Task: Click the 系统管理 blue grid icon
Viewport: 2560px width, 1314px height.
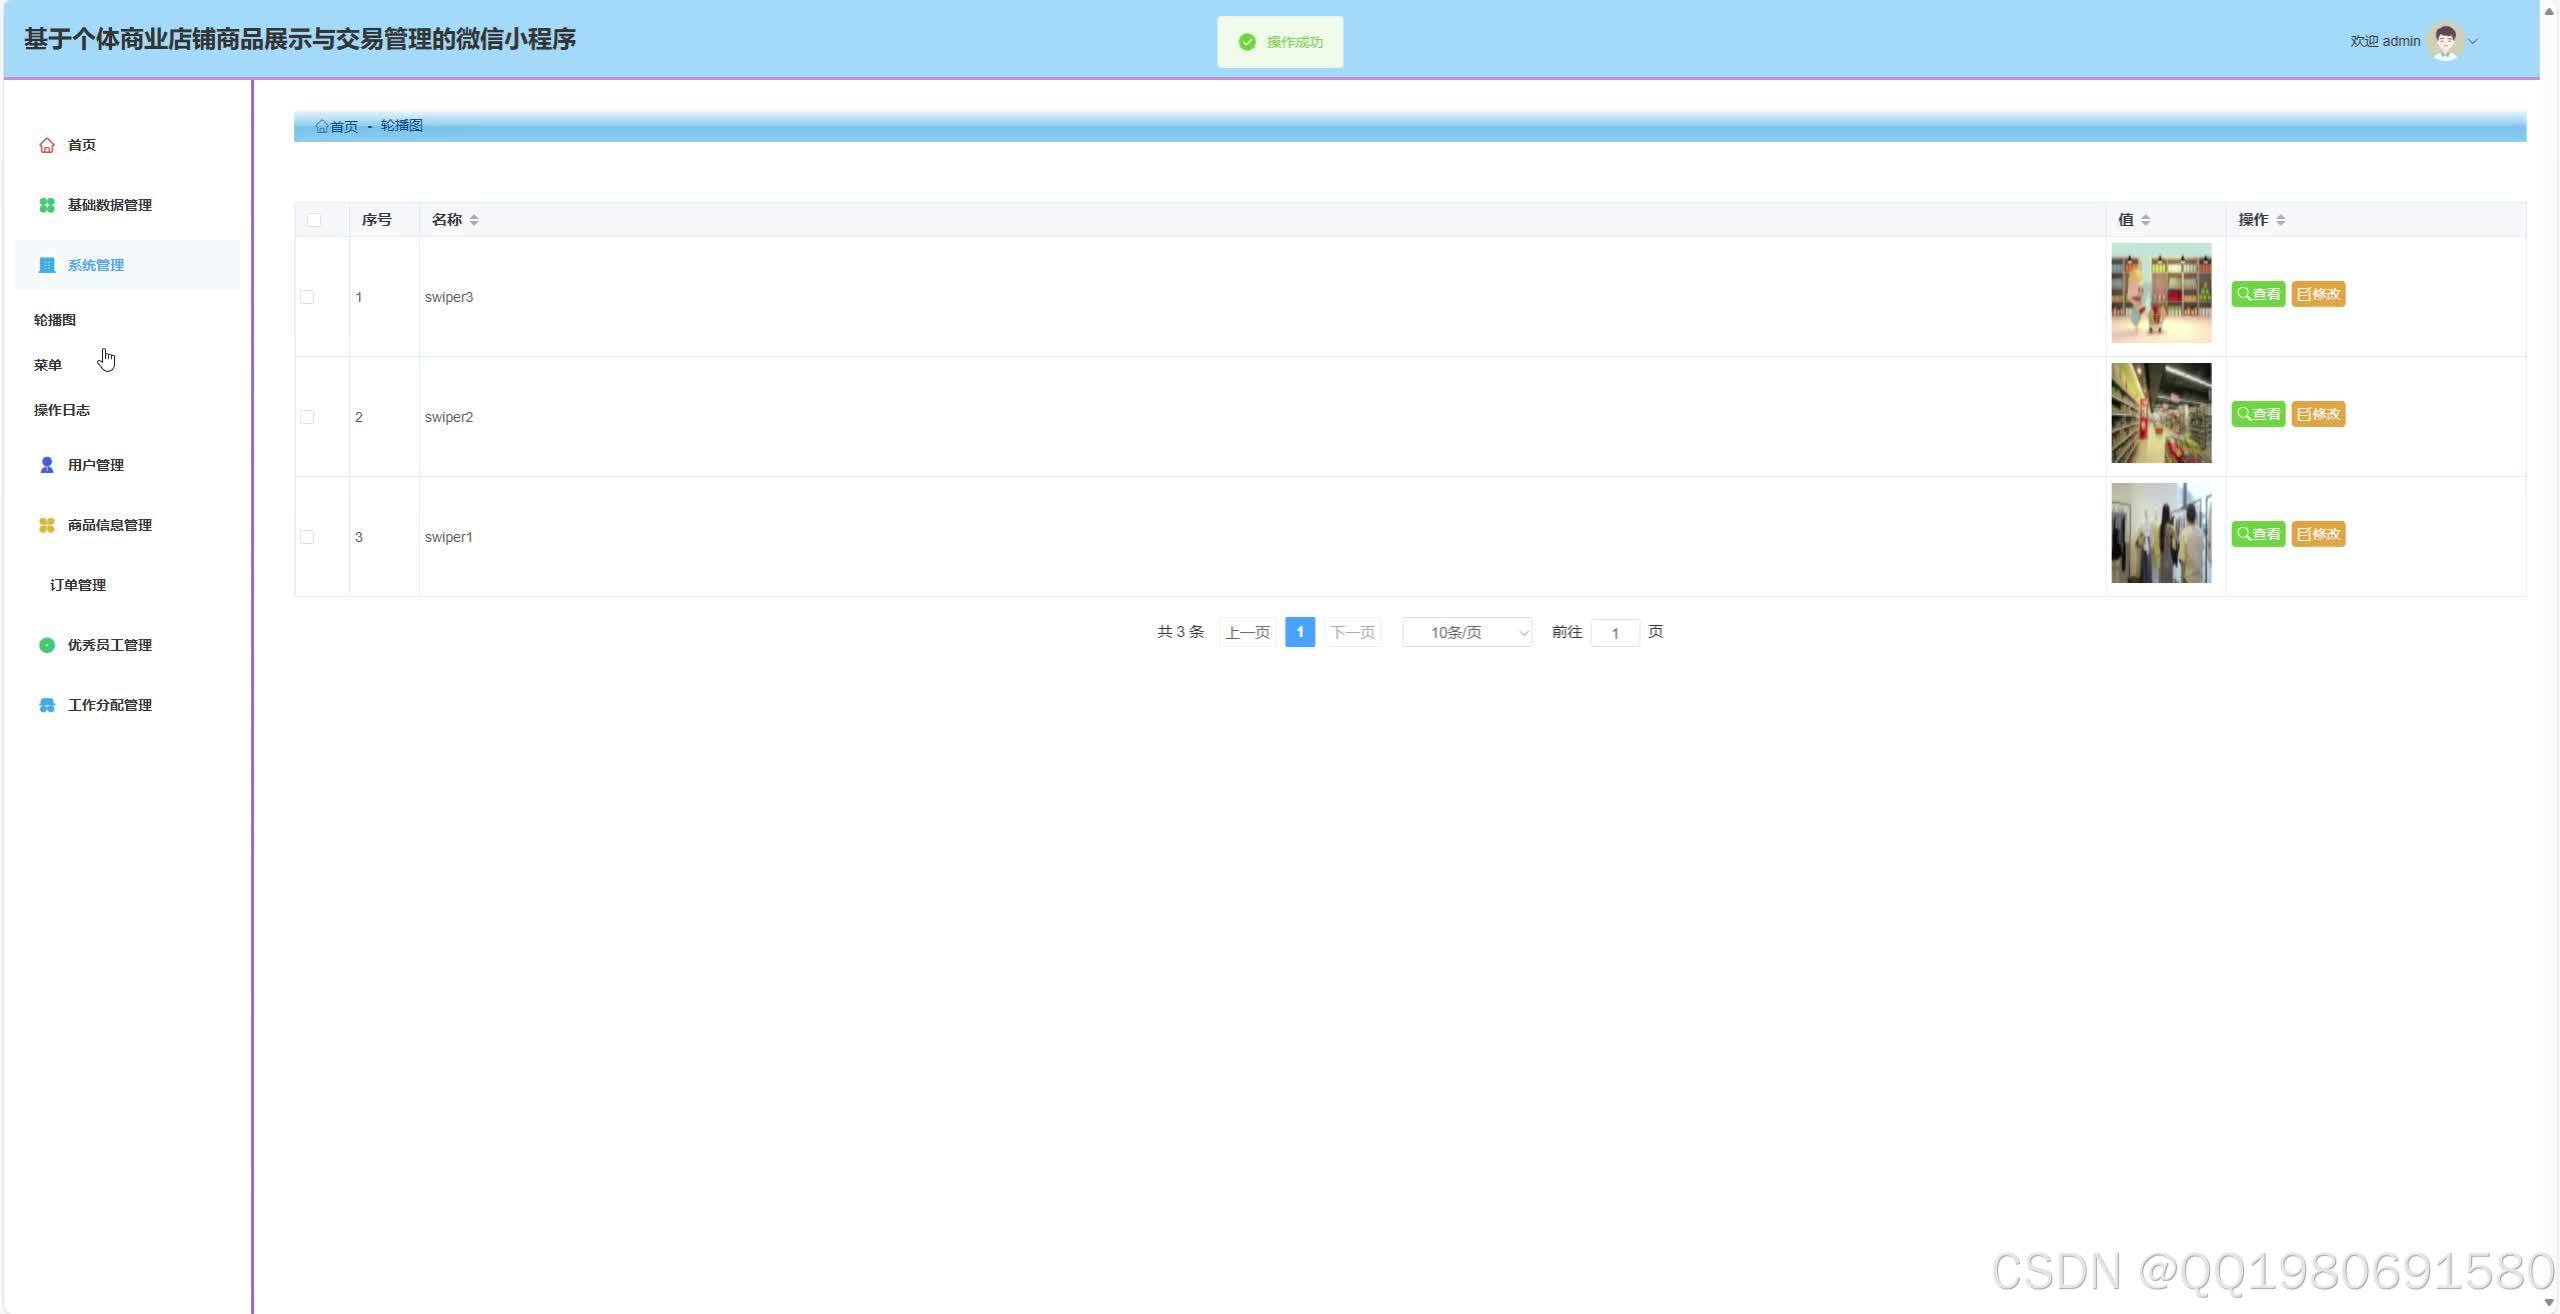Action: tap(46, 265)
